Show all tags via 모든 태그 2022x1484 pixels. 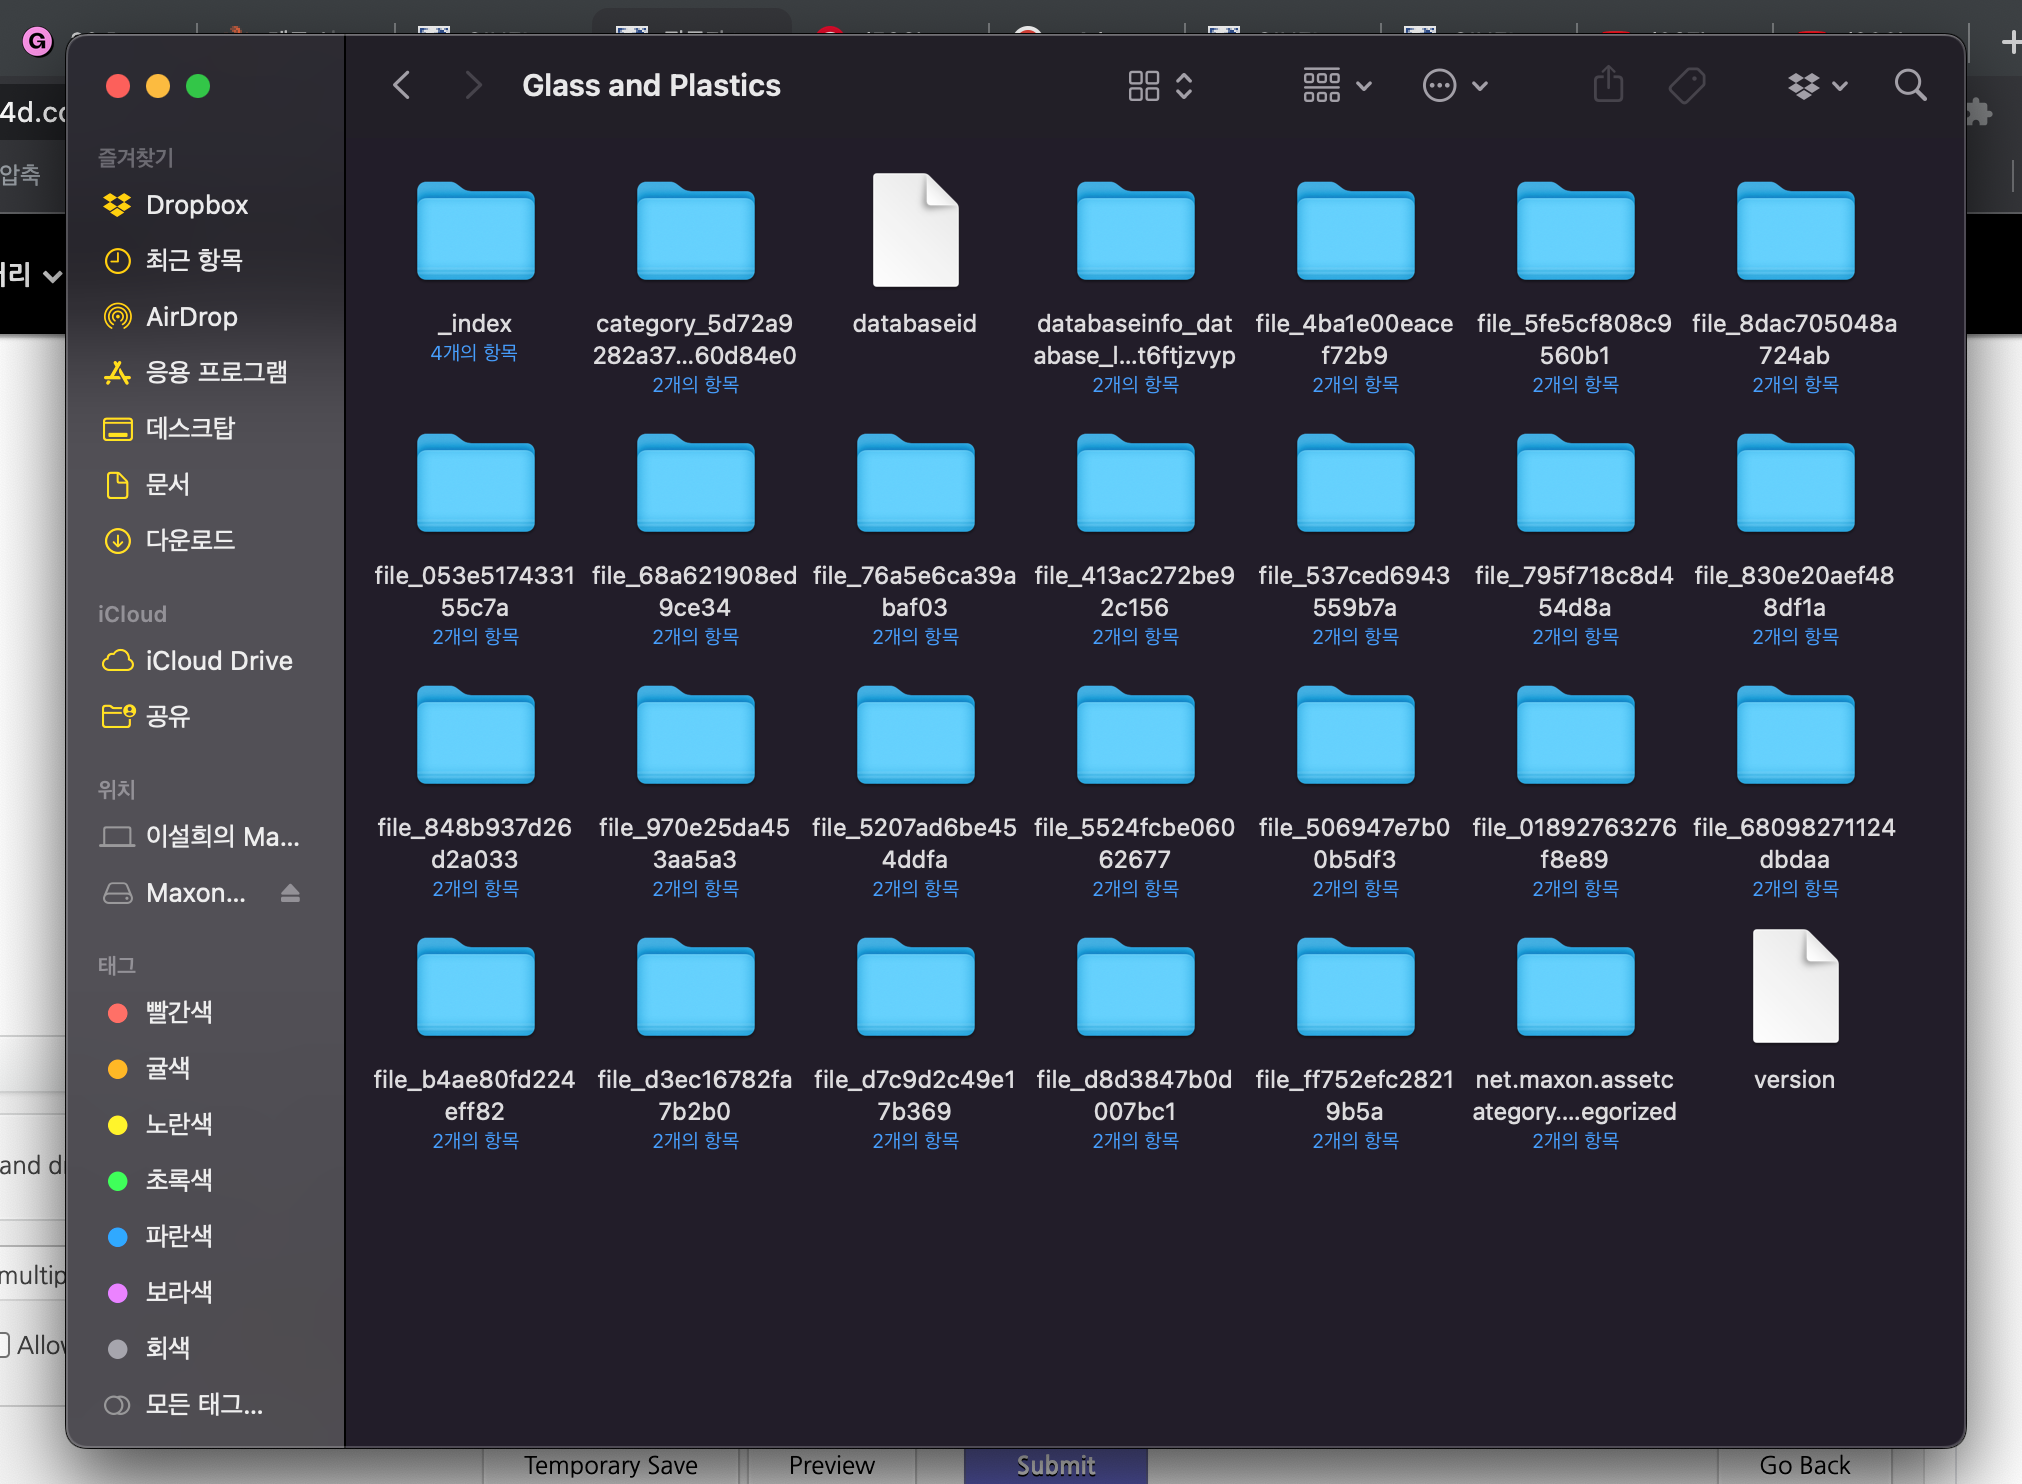(x=205, y=1405)
